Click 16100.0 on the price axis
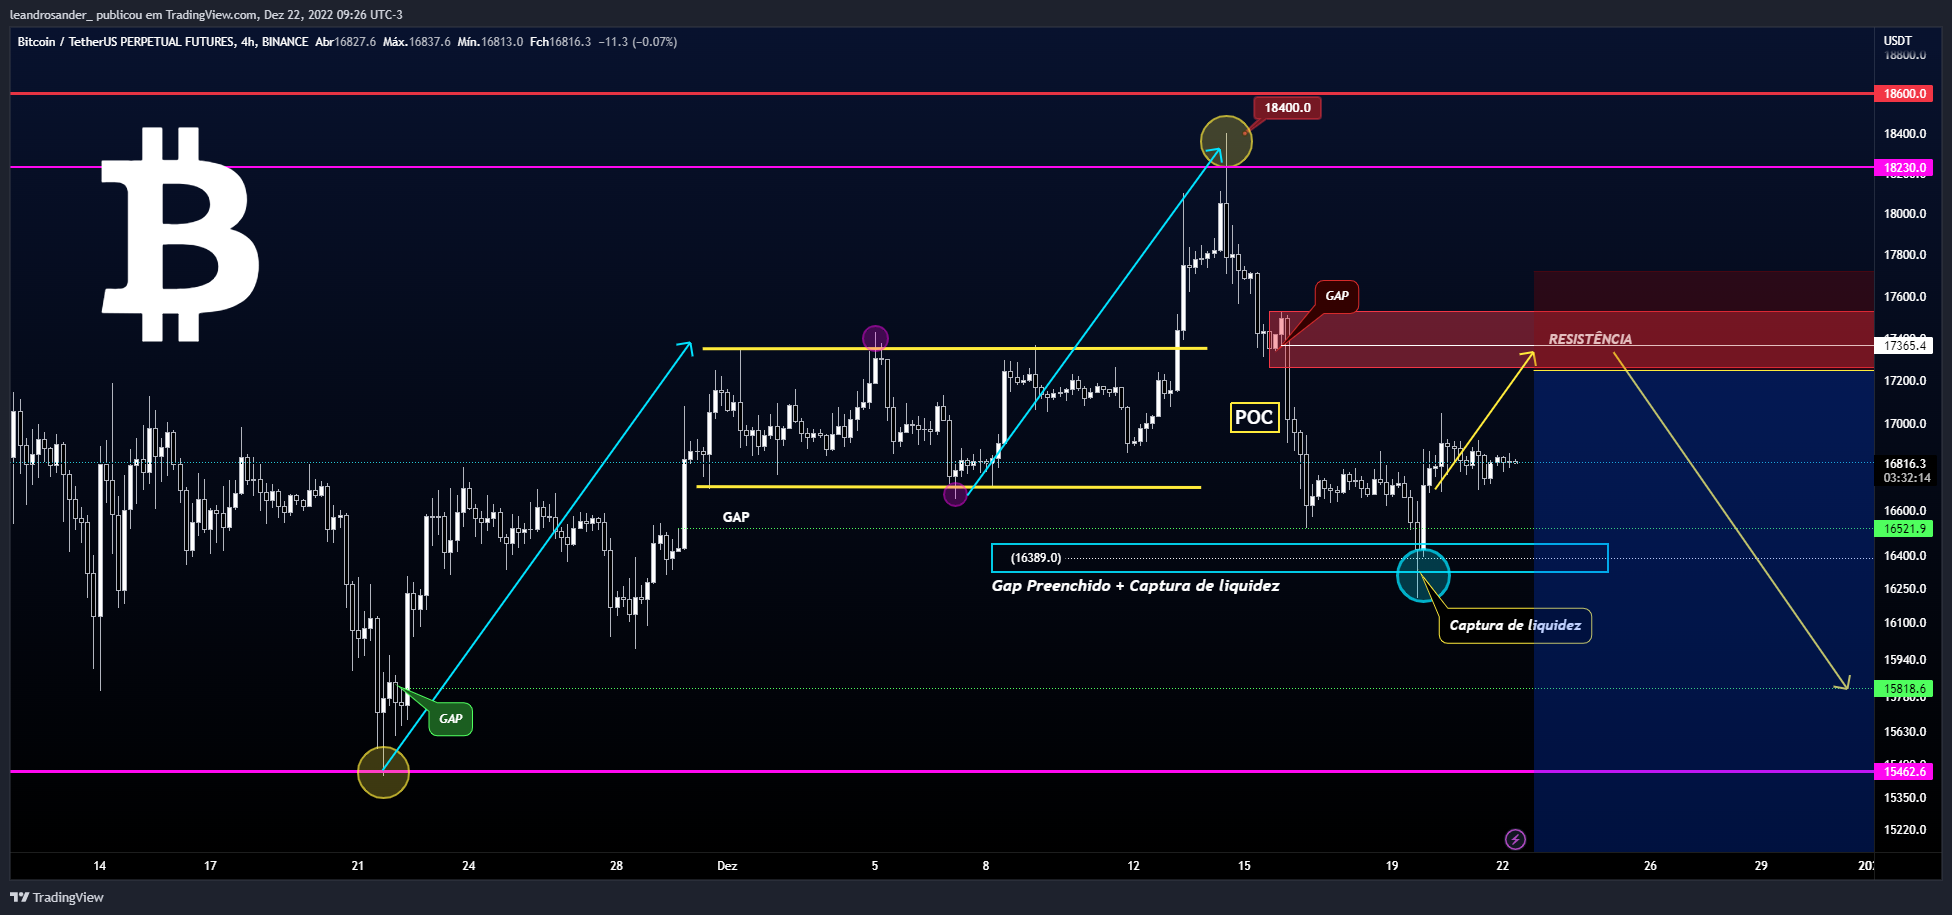Screen dimensions: 1952x915 click(1905, 623)
